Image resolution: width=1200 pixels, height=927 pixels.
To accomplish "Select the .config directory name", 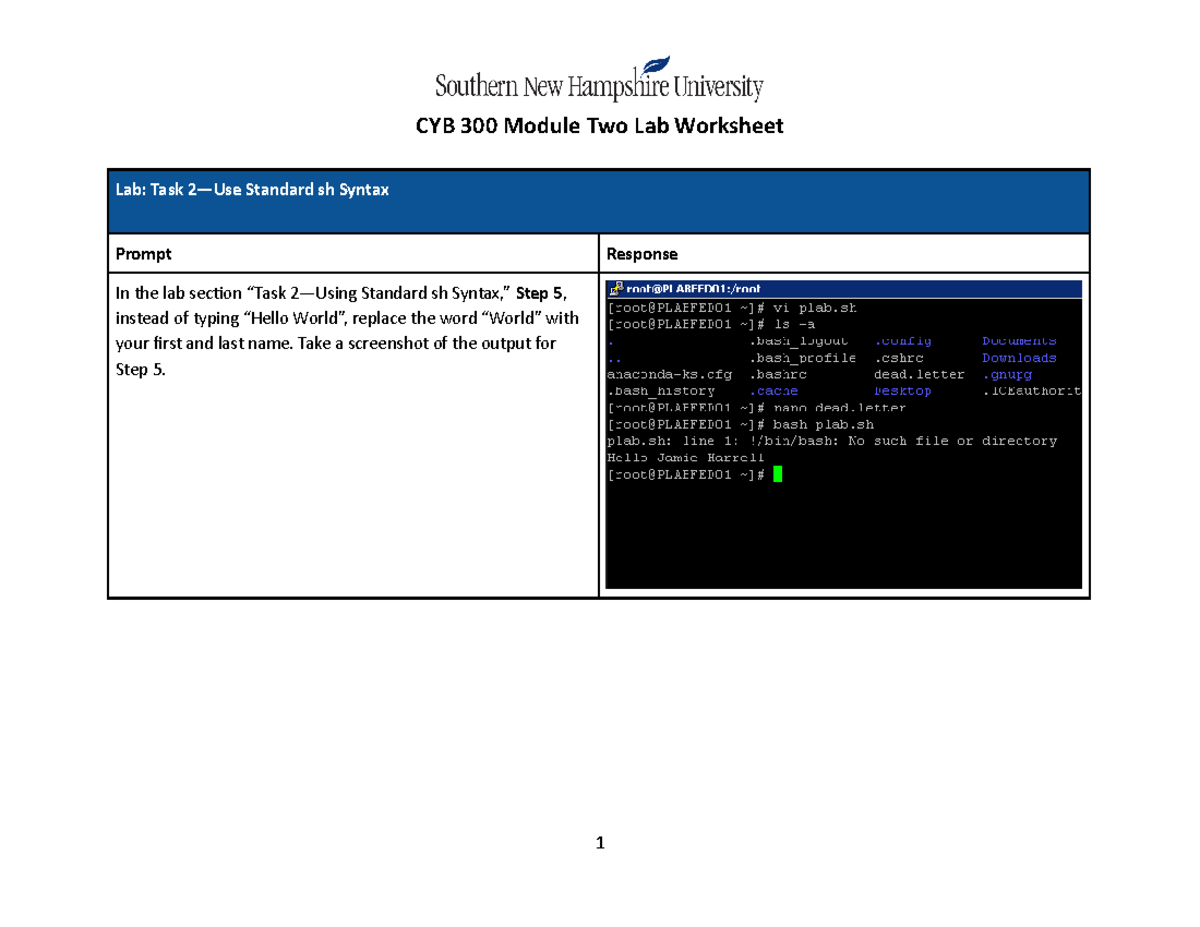I will 901,340.
